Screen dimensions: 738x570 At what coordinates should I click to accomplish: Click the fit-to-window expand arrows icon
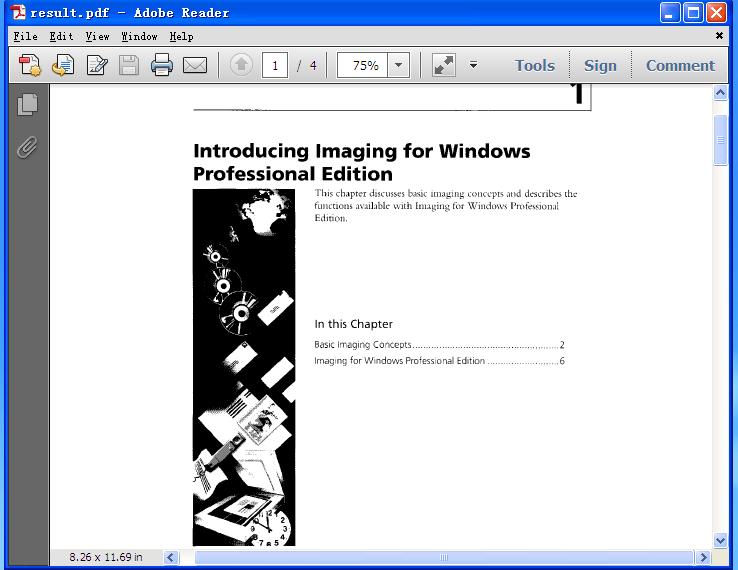click(444, 65)
